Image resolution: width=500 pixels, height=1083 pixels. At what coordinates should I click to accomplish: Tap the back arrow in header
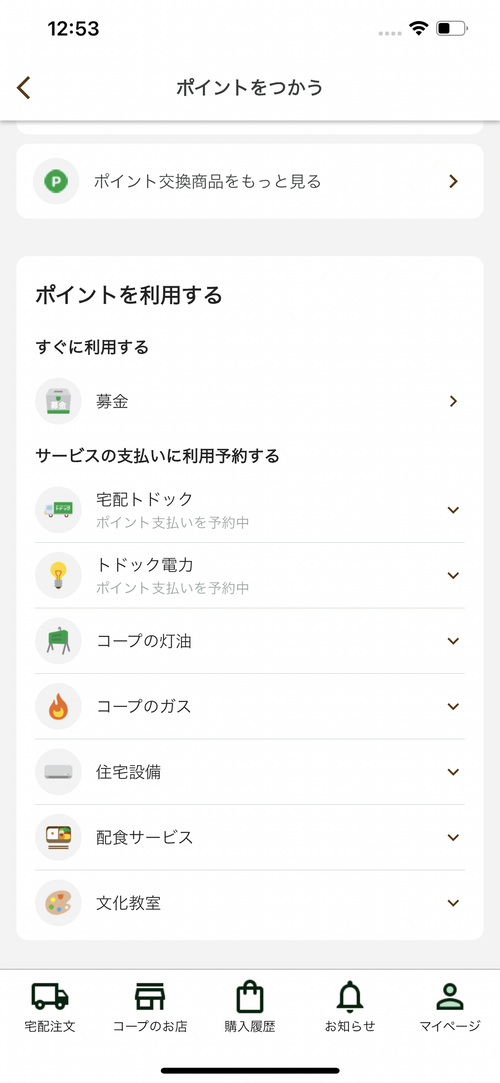point(24,88)
